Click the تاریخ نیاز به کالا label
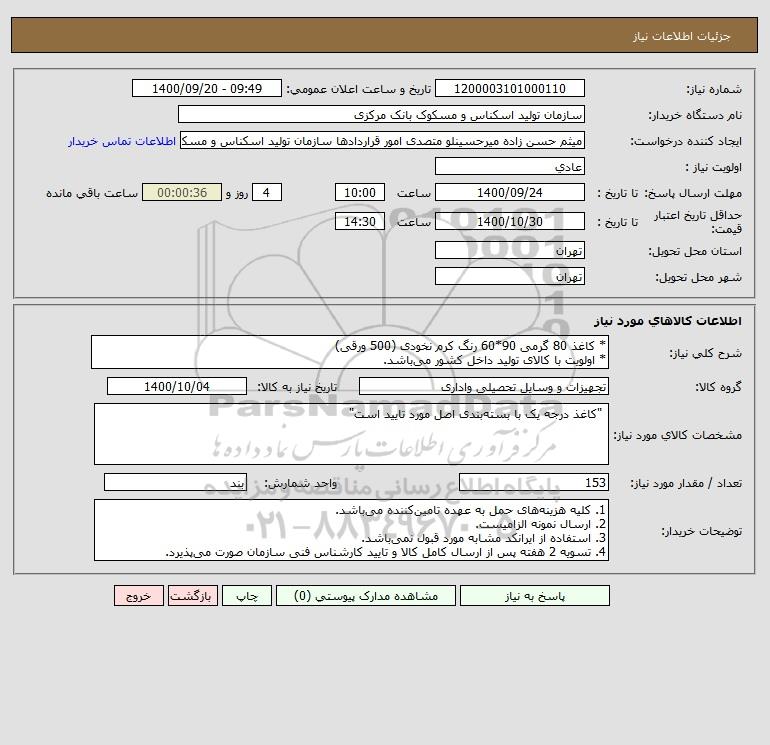 (x=298, y=387)
